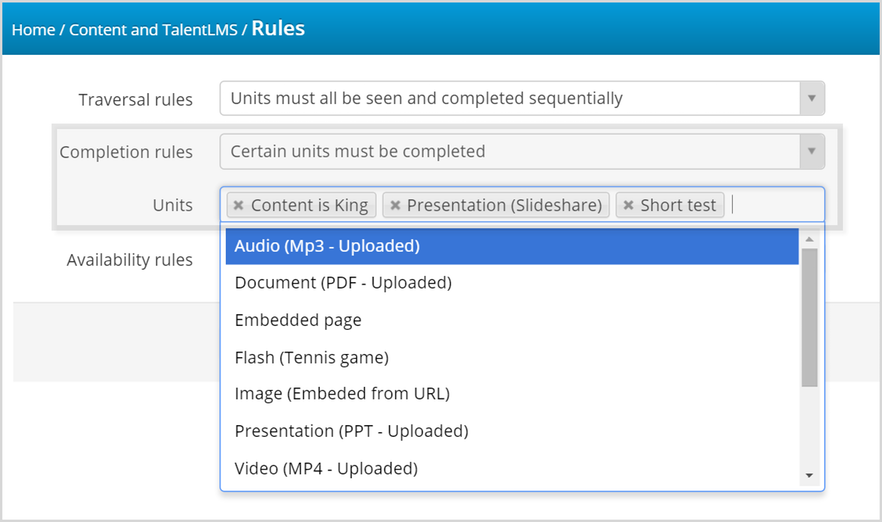Viewport: 882px width, 522px height.
Task: Open the Completion rules dropdown arrow
Action: point(812,151)
